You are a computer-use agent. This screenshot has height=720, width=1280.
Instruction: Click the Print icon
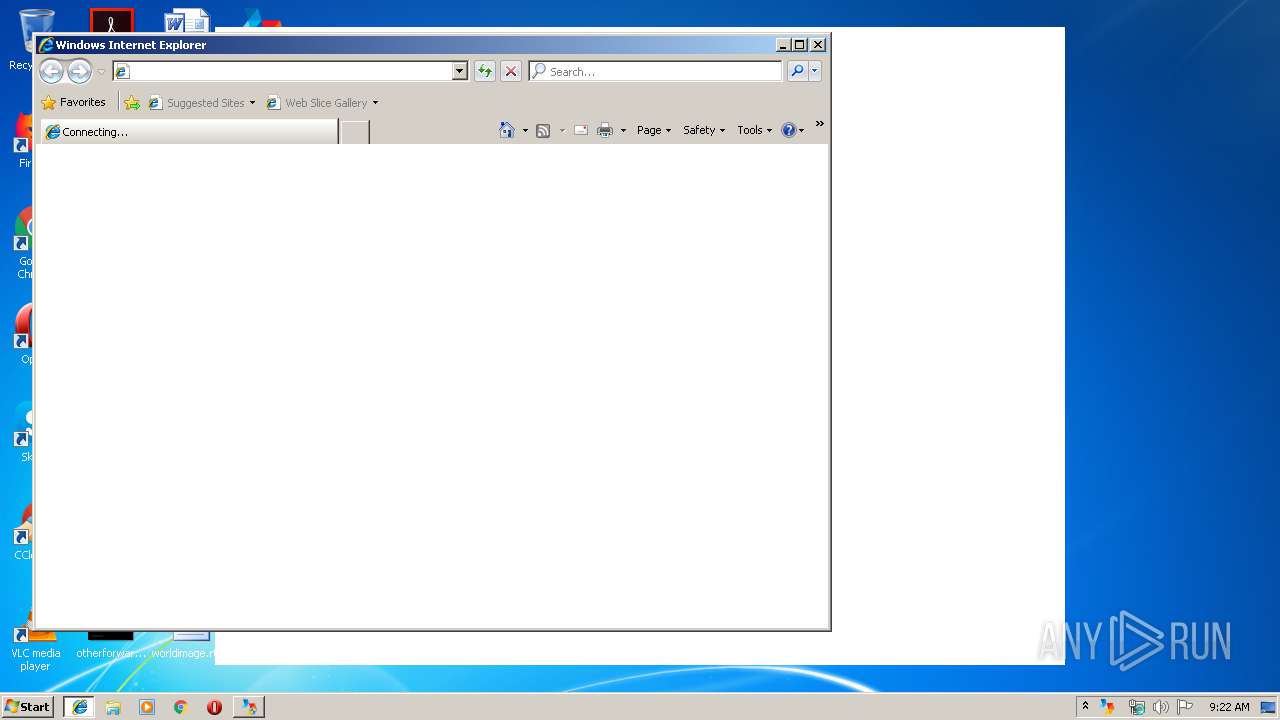click(x=605, y=130)
